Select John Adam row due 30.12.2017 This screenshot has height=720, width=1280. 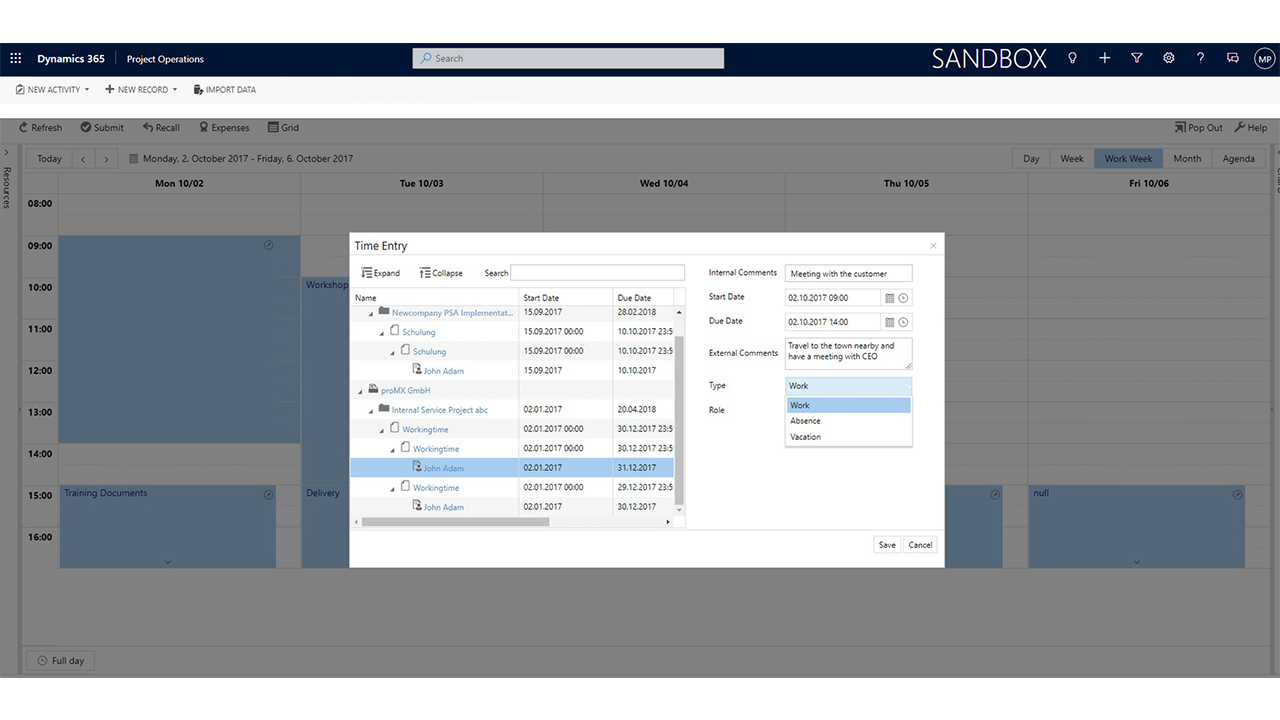coord(512,507)
